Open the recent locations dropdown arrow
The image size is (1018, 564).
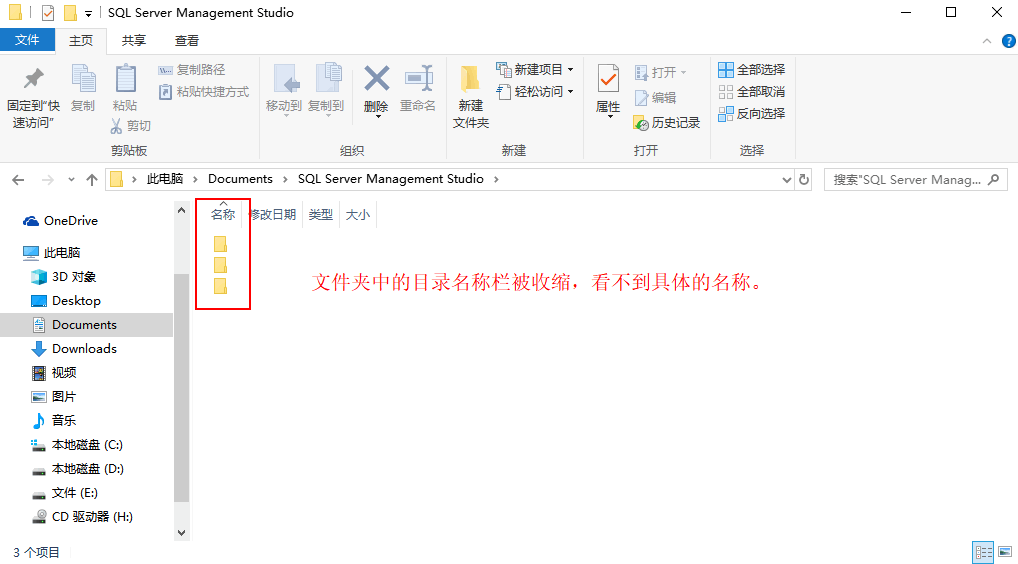point(71,180)
